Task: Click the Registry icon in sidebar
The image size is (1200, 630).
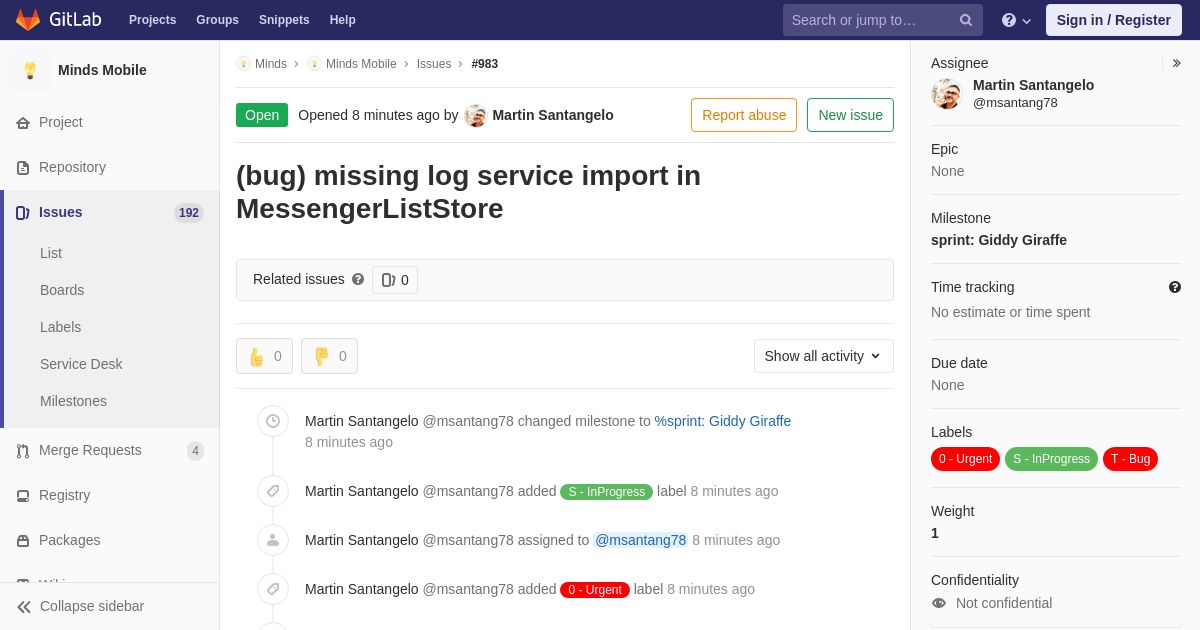Action: (x=23, y=496)
